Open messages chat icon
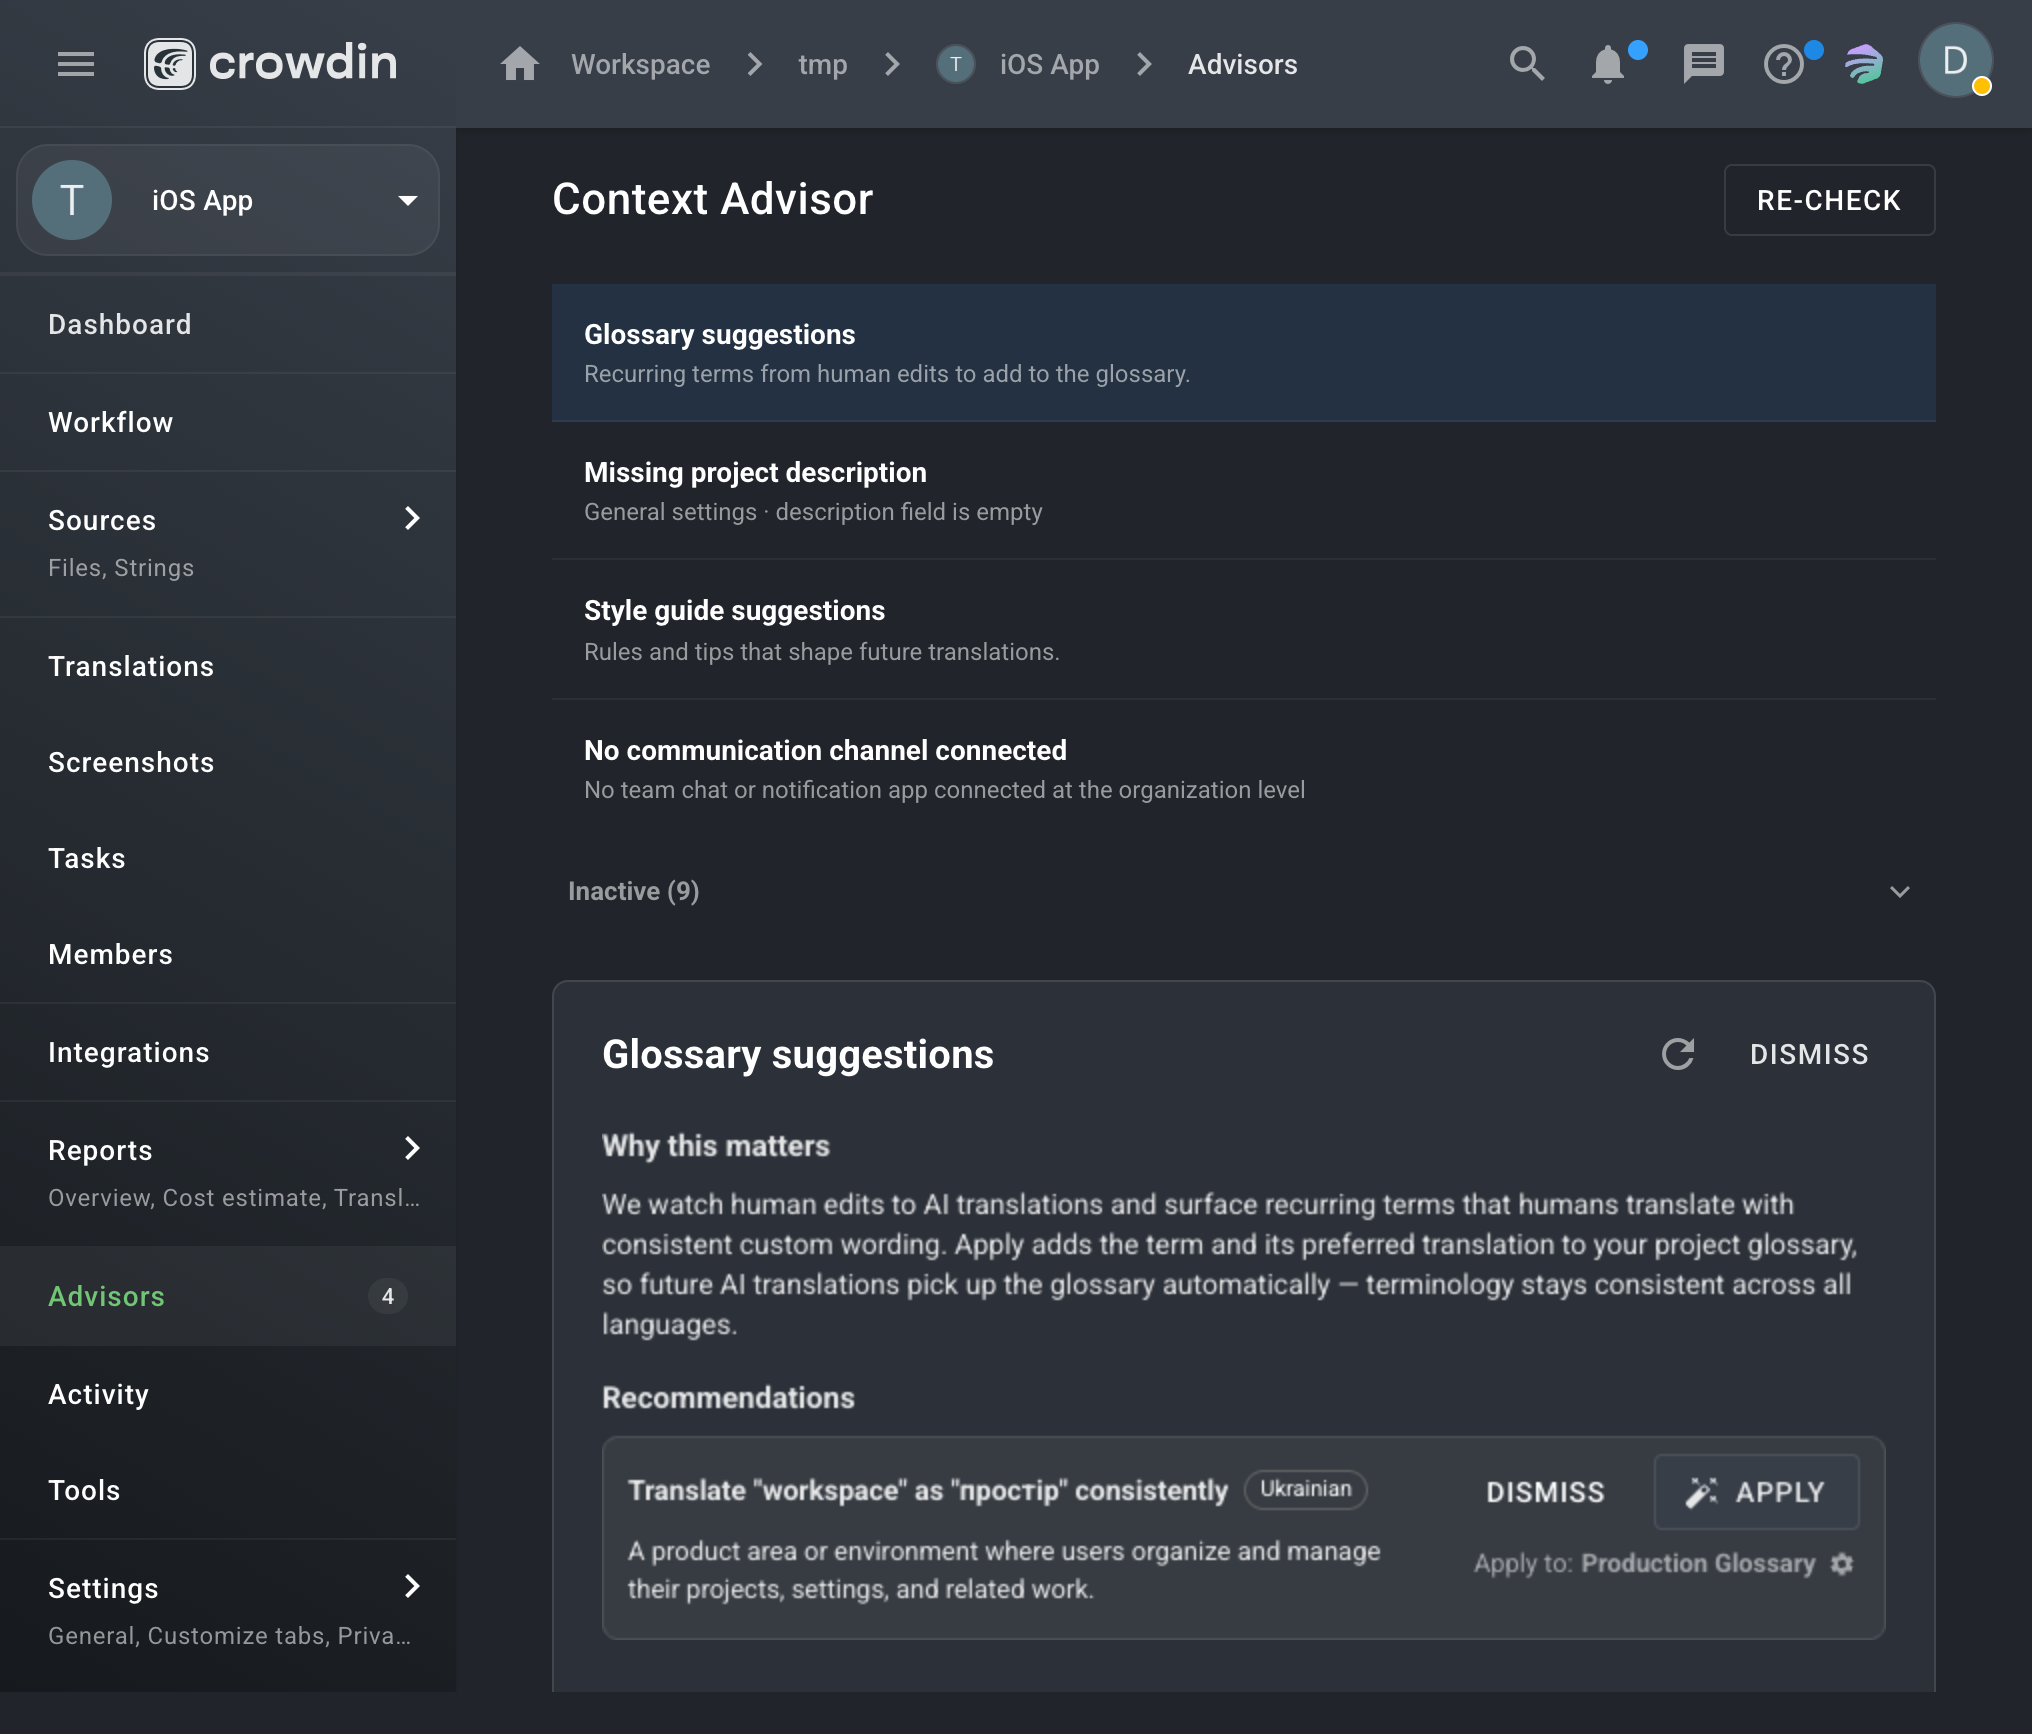 pyautogui.click(x=1702, y=64)
